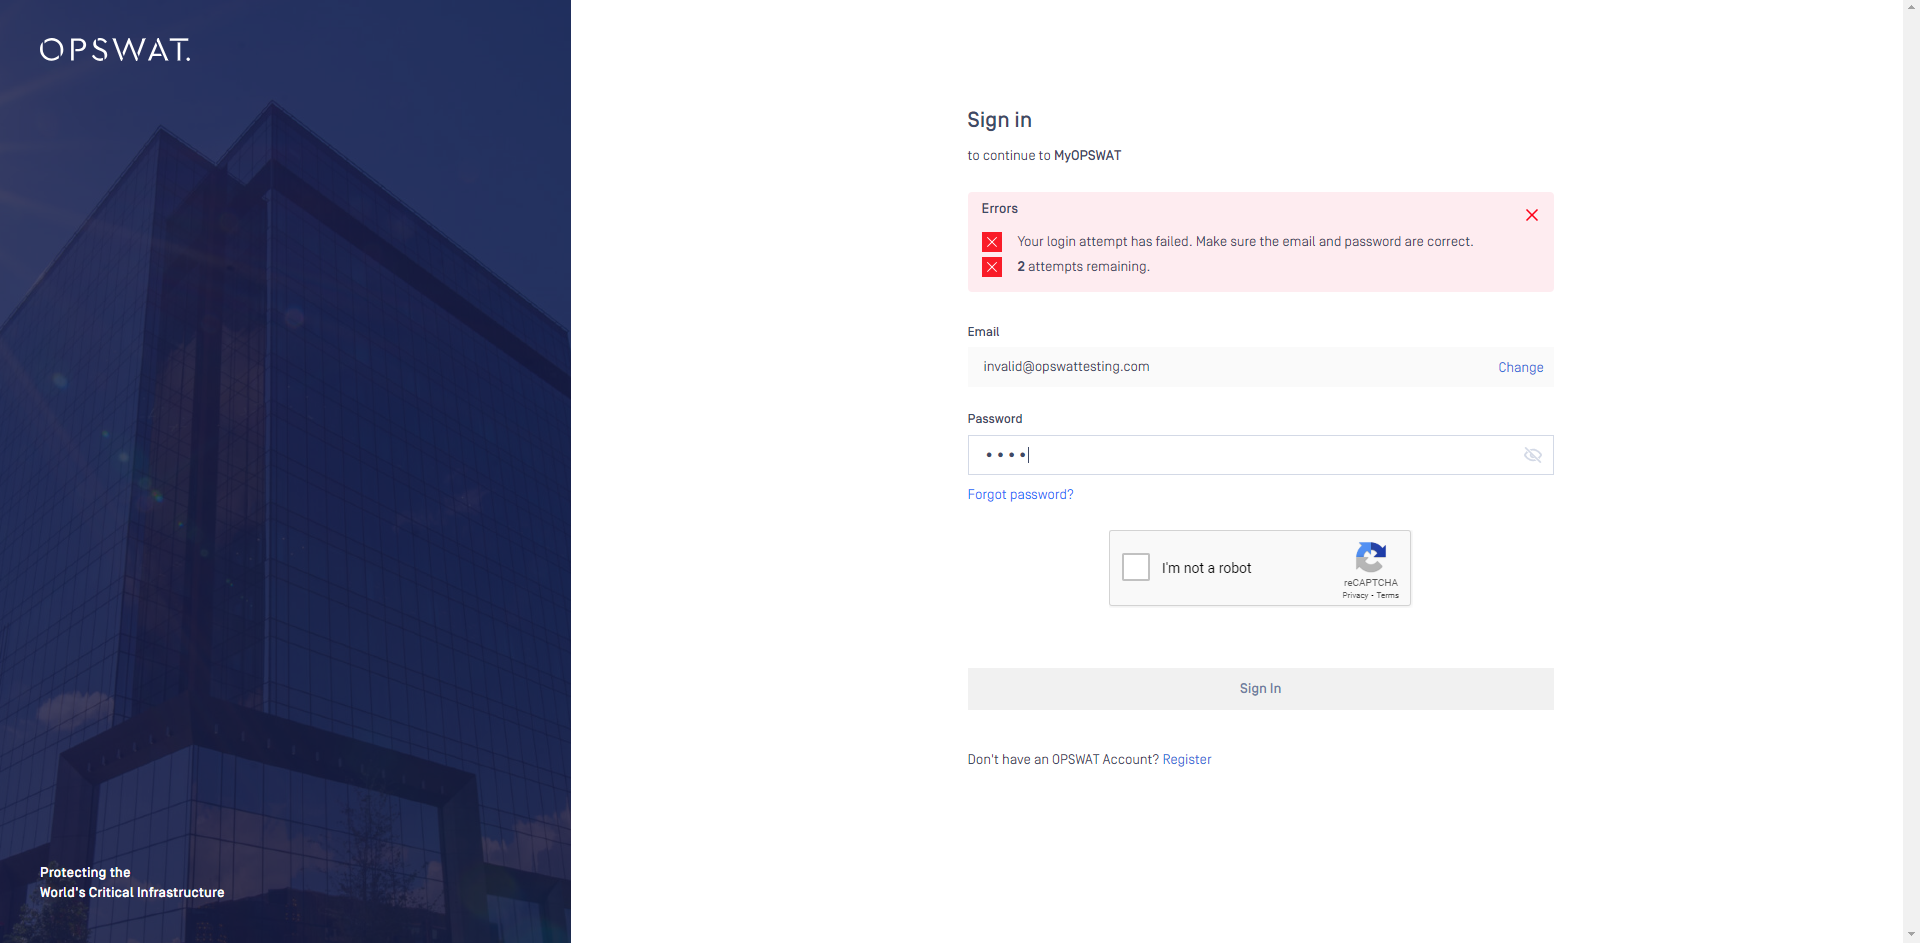Click the reCAPTCHA logo
The image size is (1920, 943).
click(x=1370, y=558)
